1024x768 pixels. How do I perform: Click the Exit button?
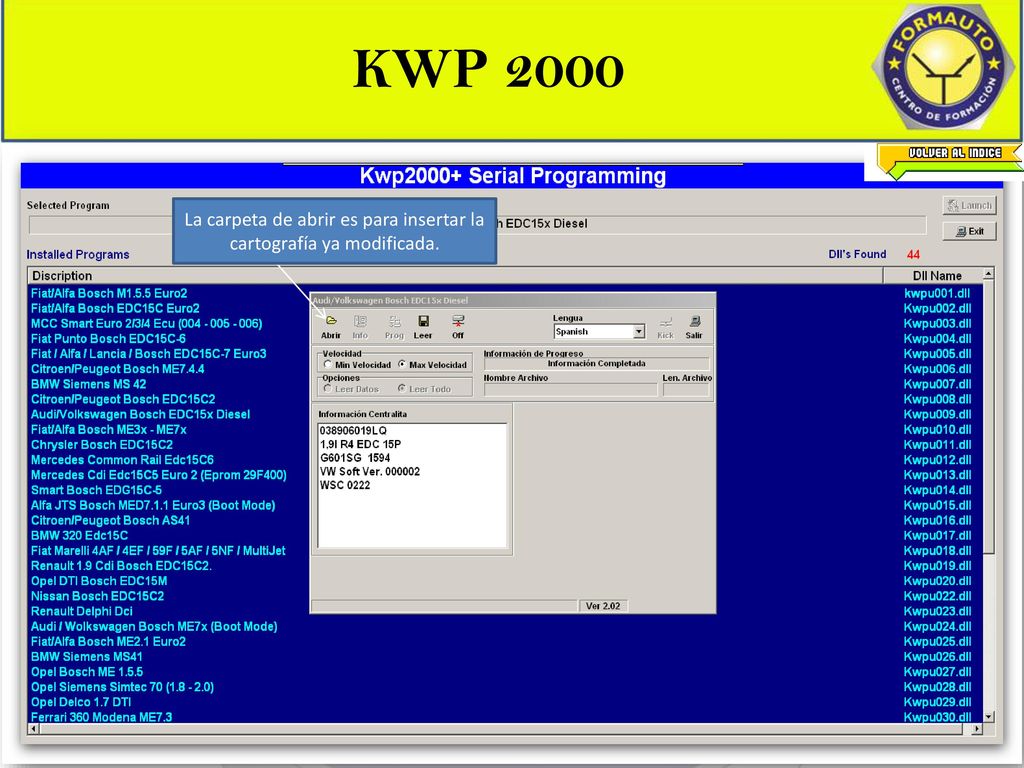(970, 231)
